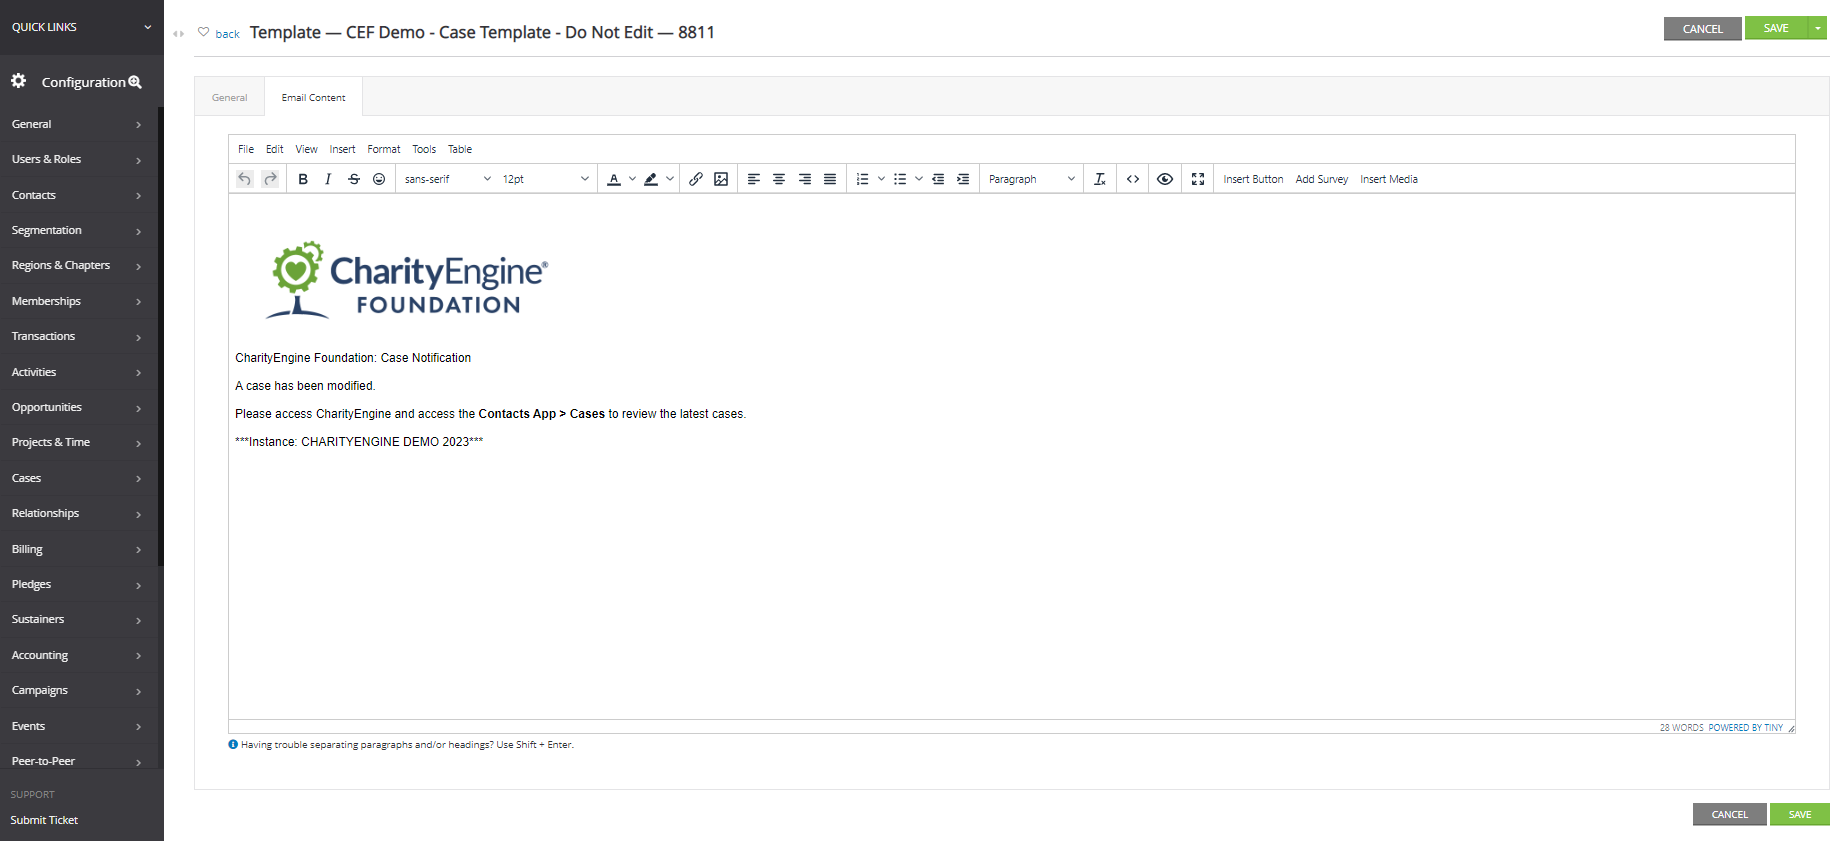The image size is (1847, 841).
Task: Align text left
Action: (754, 179)
